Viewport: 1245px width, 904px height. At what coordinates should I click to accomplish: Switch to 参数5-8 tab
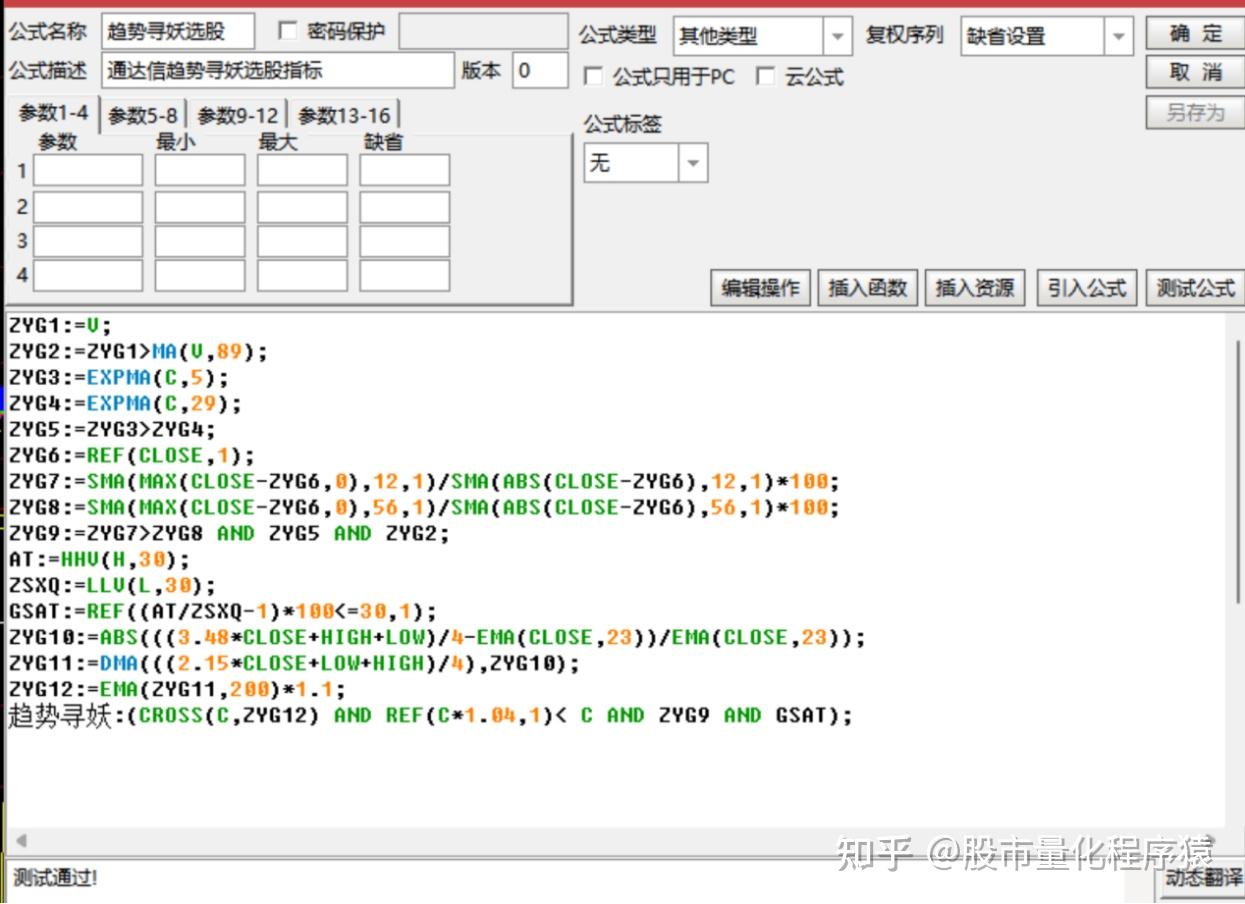143,116
